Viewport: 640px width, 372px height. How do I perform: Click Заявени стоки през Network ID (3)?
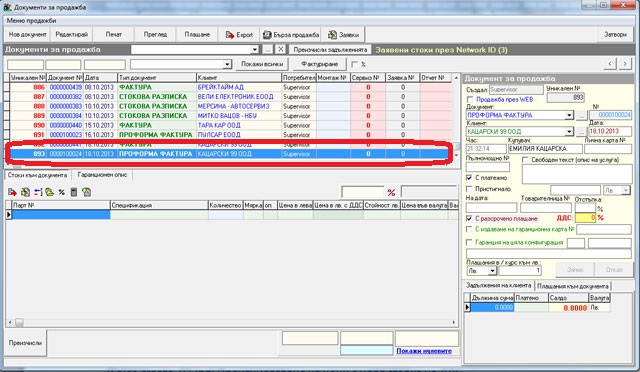[442, 50]
